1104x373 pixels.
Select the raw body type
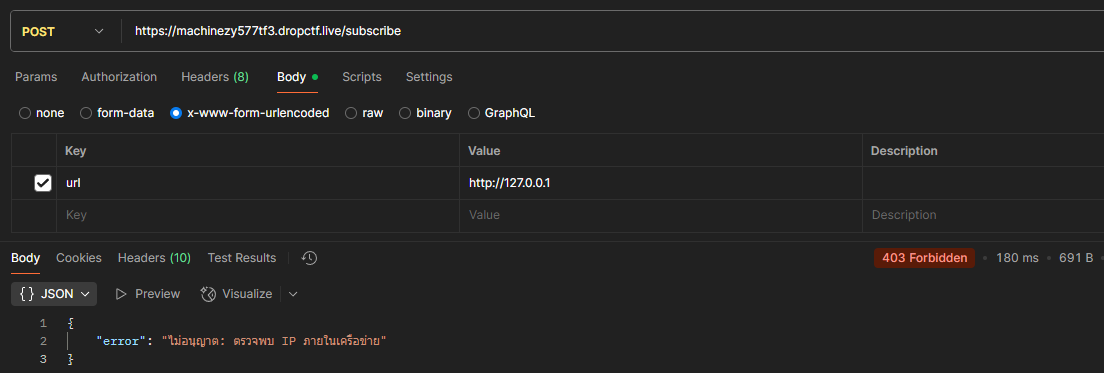point(364,113)
